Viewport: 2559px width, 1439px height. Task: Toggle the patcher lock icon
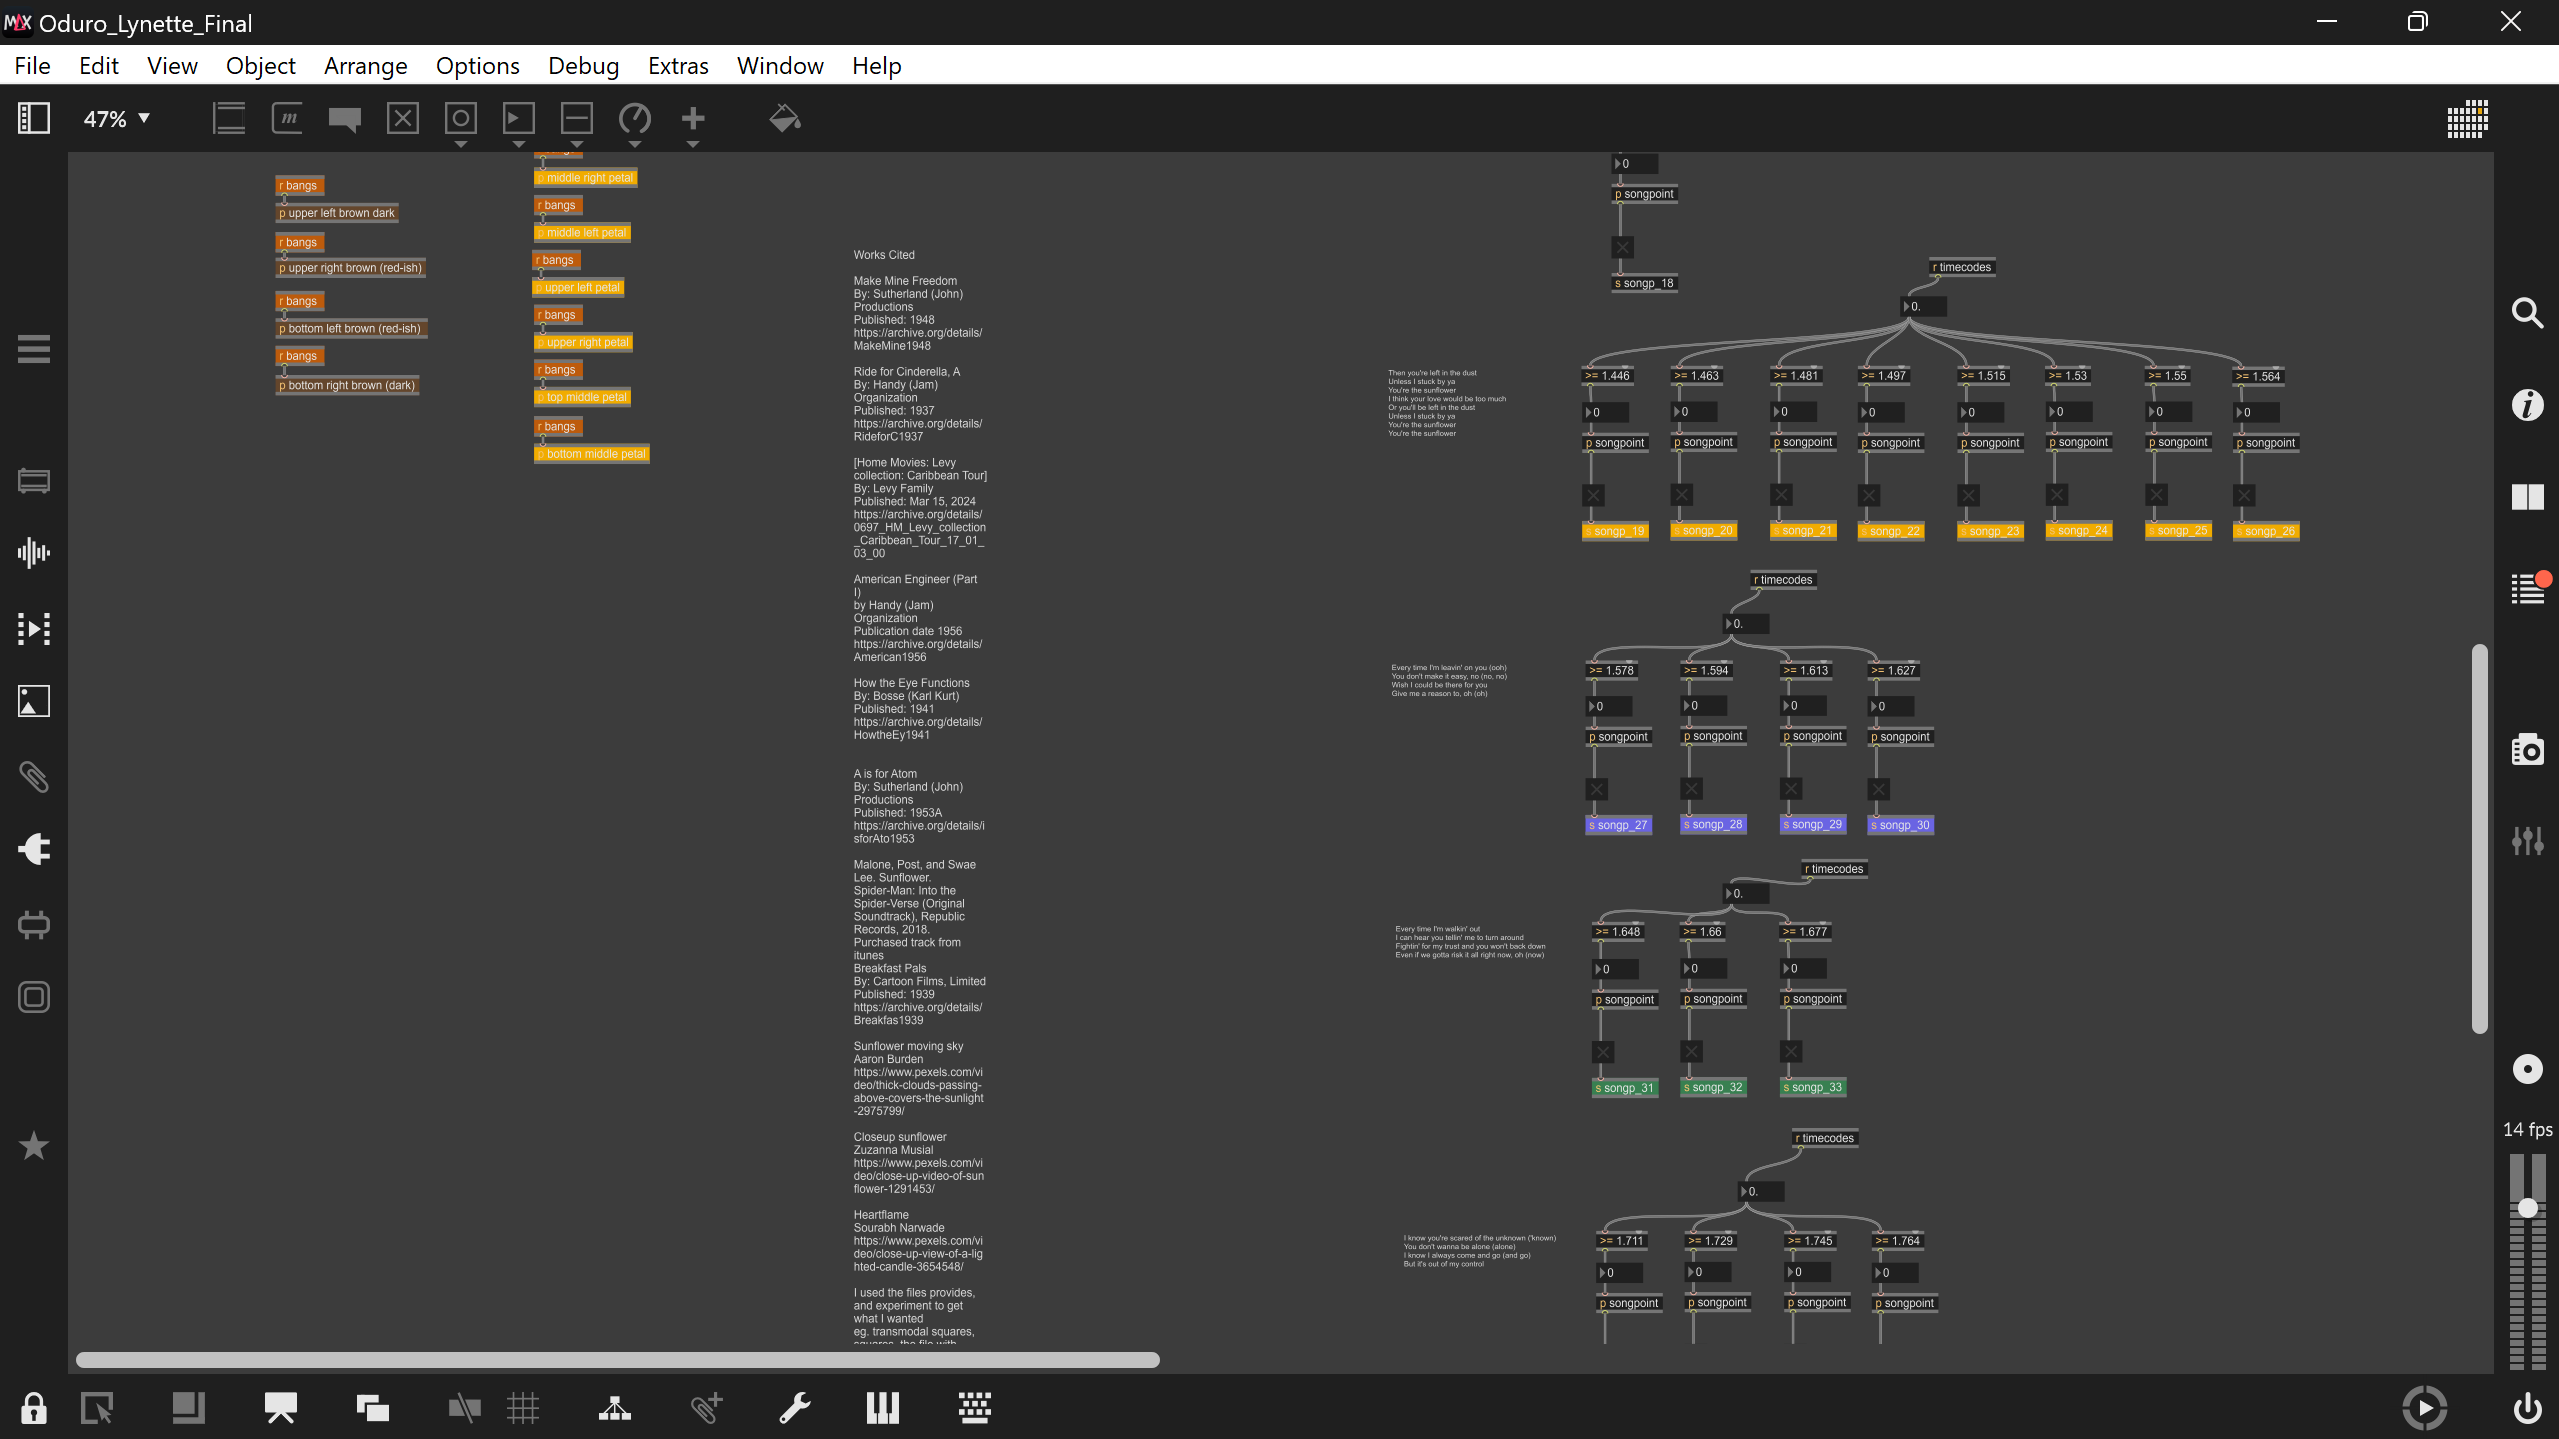tap(33, 1408)
